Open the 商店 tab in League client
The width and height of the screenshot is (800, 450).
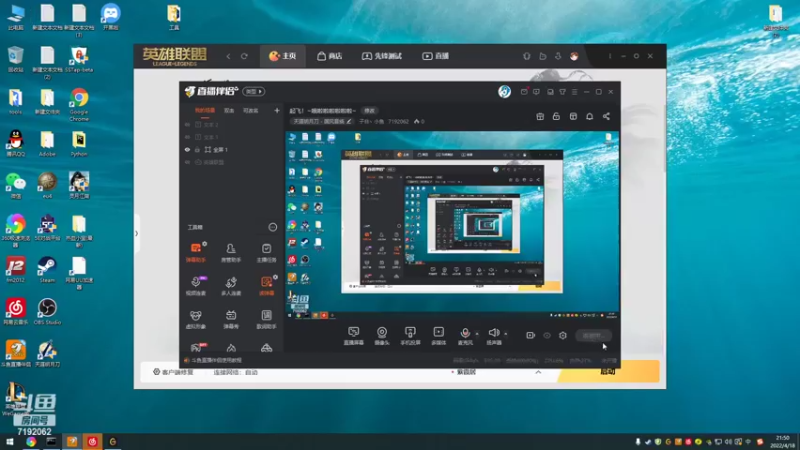330,56
